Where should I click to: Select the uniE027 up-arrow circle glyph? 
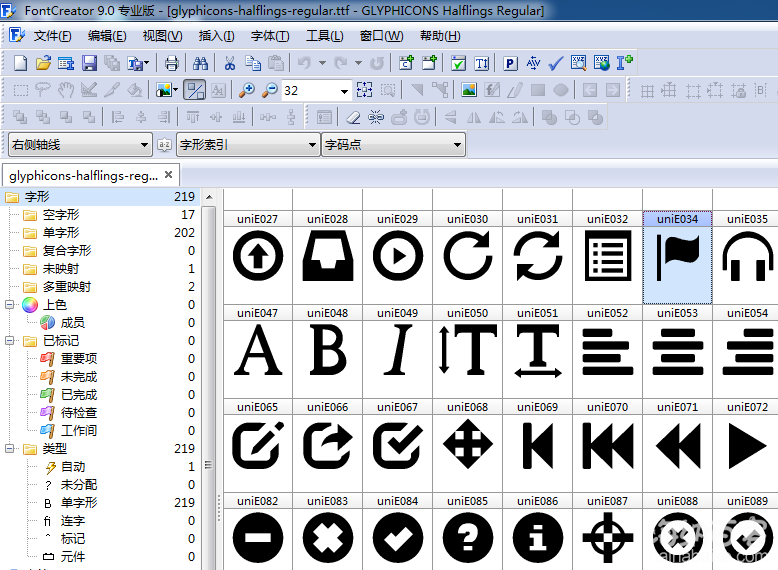point(258,257)
